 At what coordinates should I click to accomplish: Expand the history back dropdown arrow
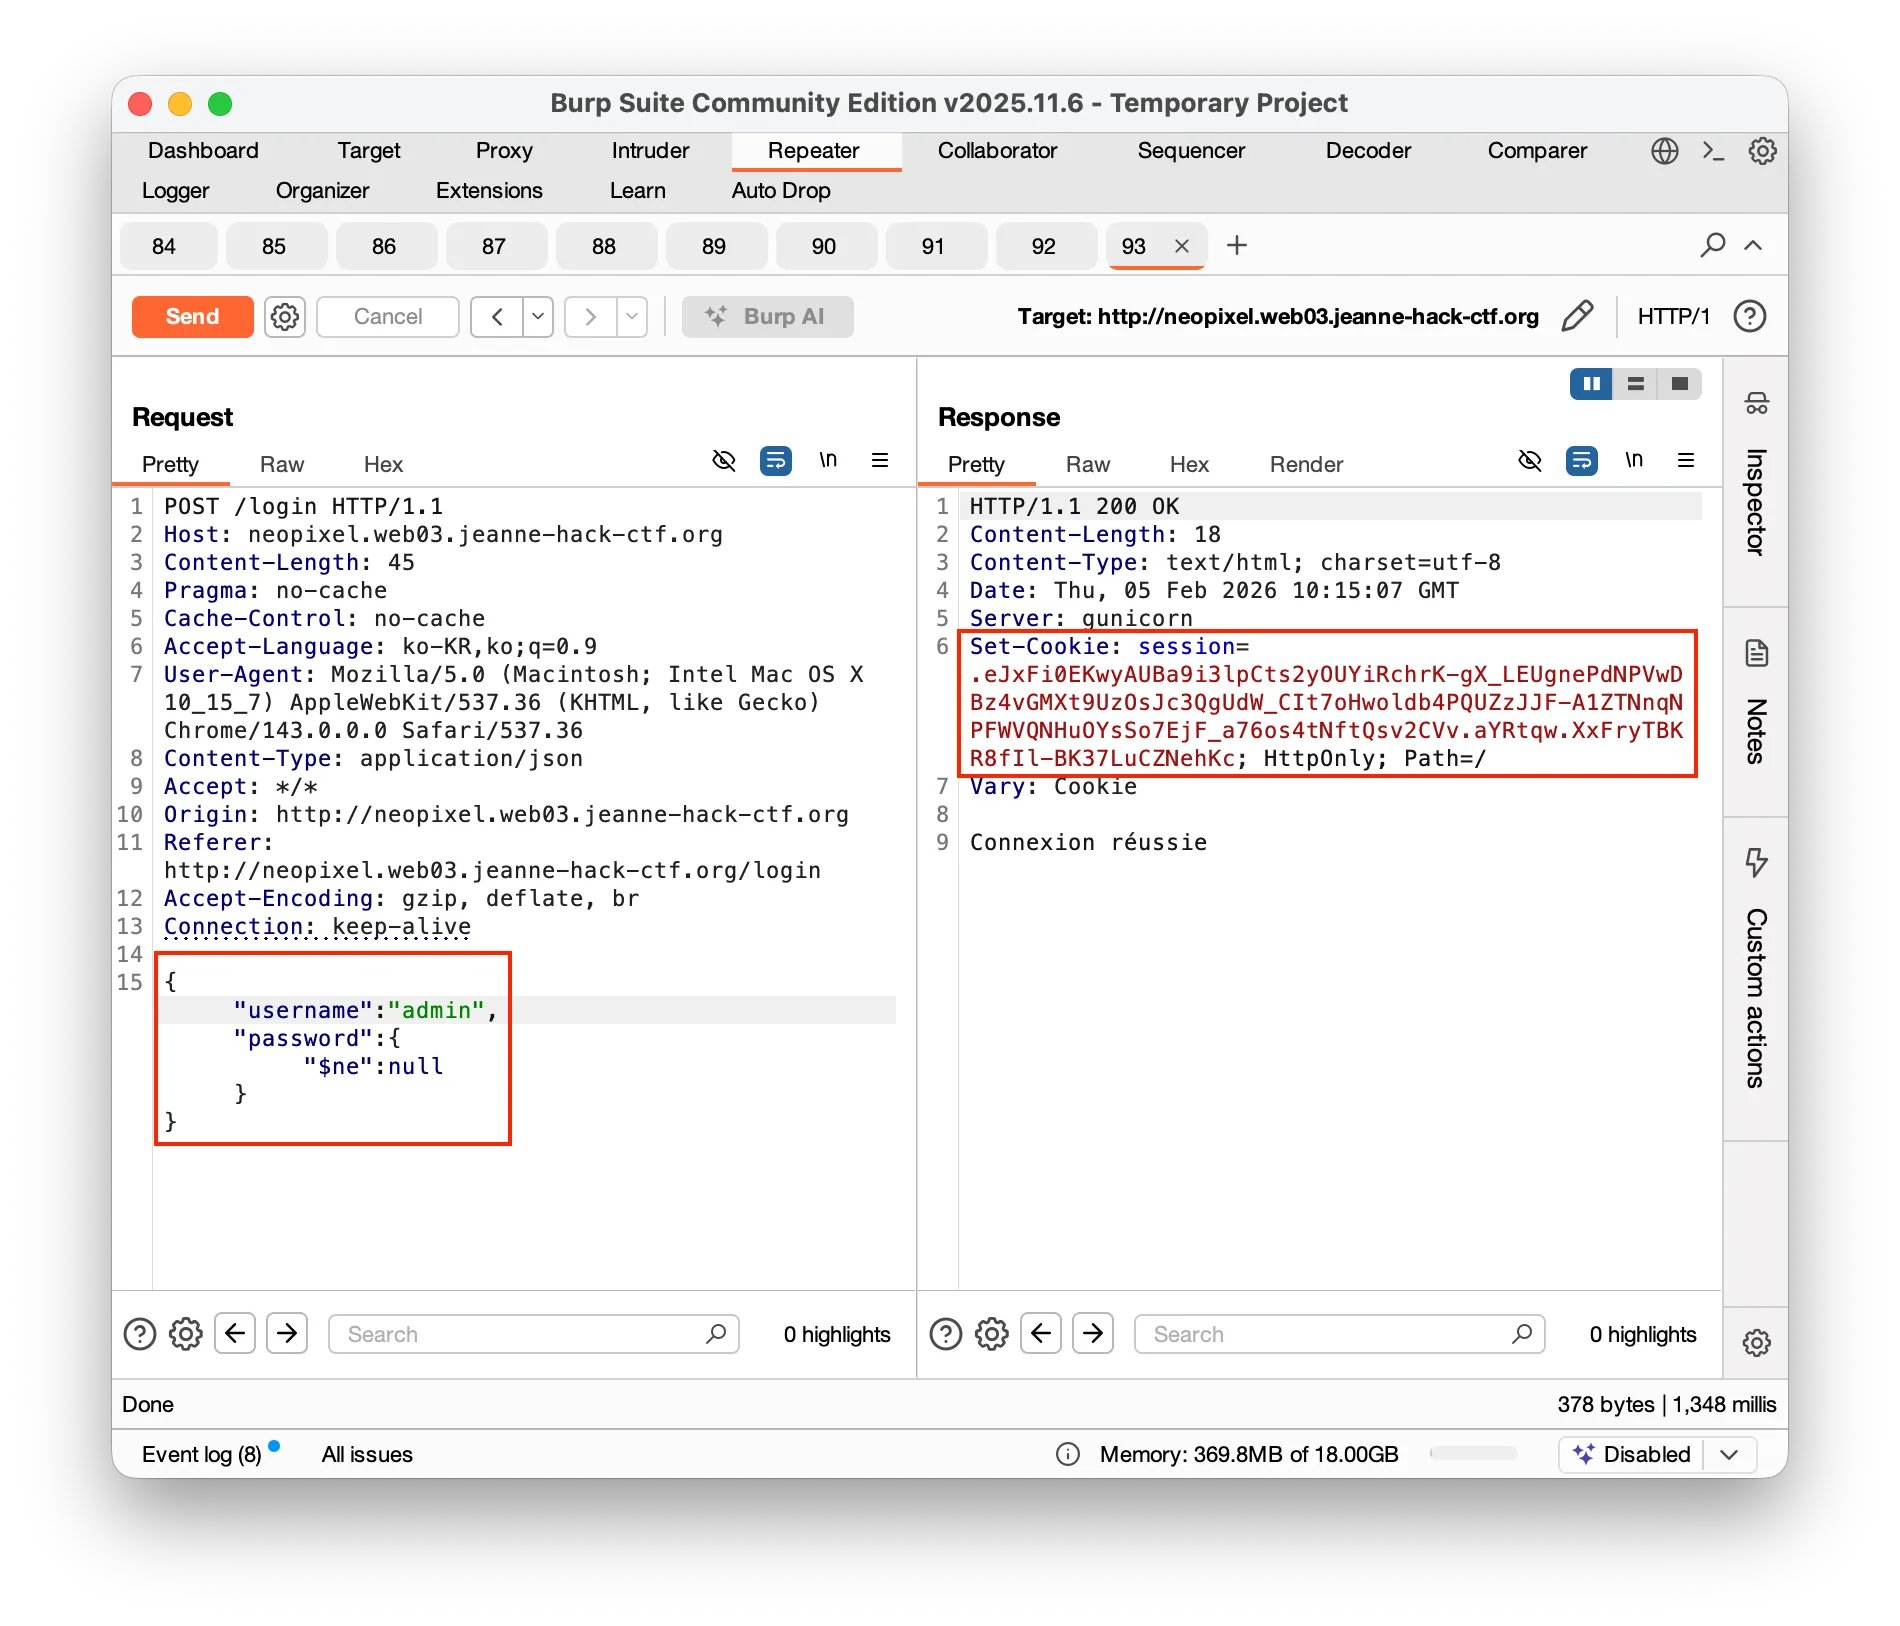(x=538, y=317)
